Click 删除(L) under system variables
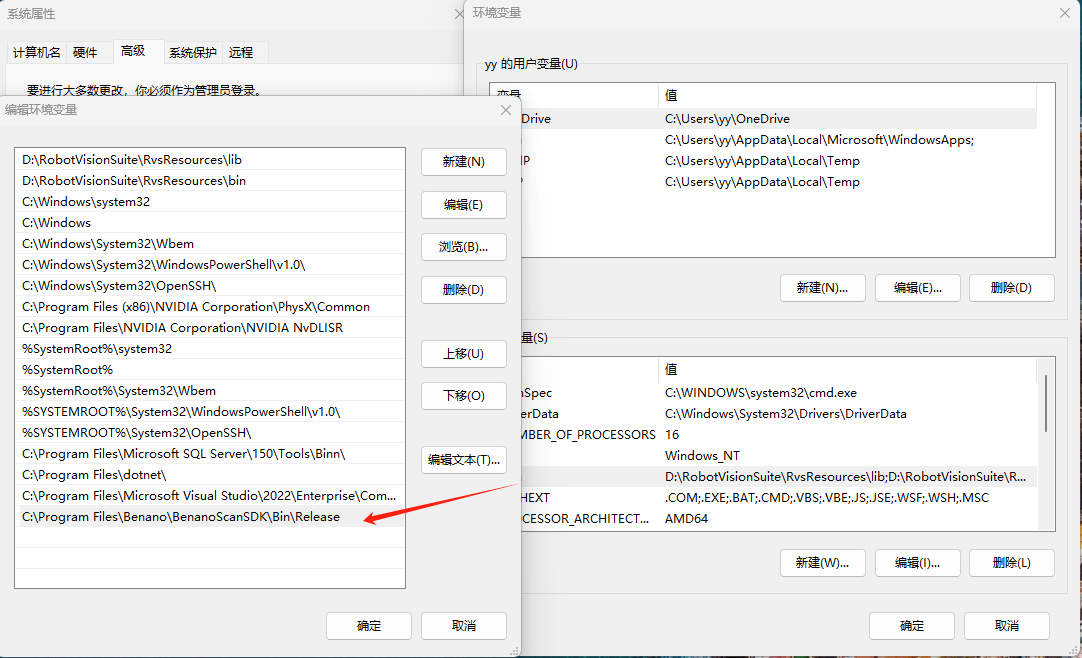The height and width of the screenshot is (658, 1082). tap(1011, 563)
